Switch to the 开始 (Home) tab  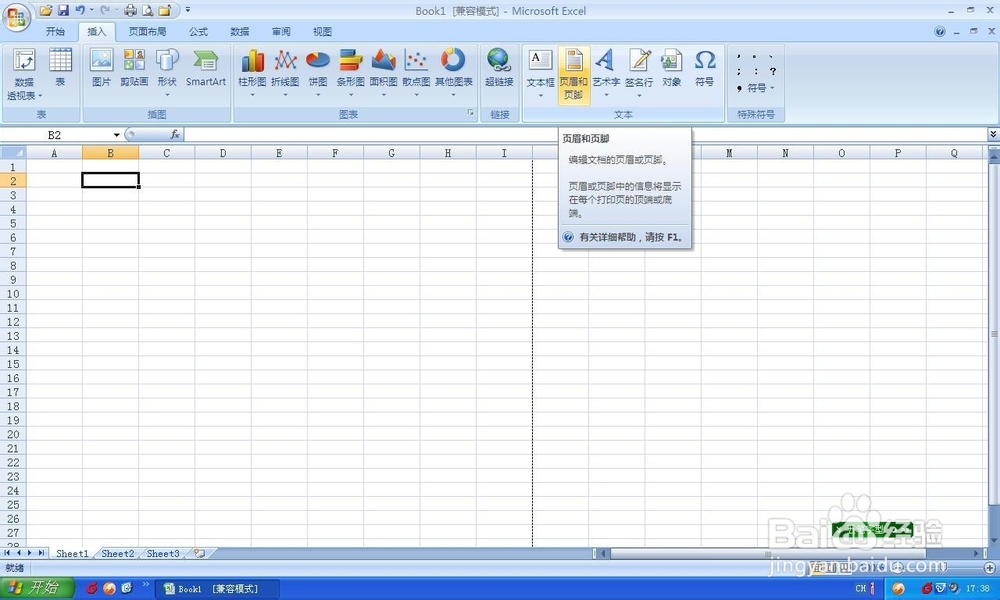coord(55,31)
